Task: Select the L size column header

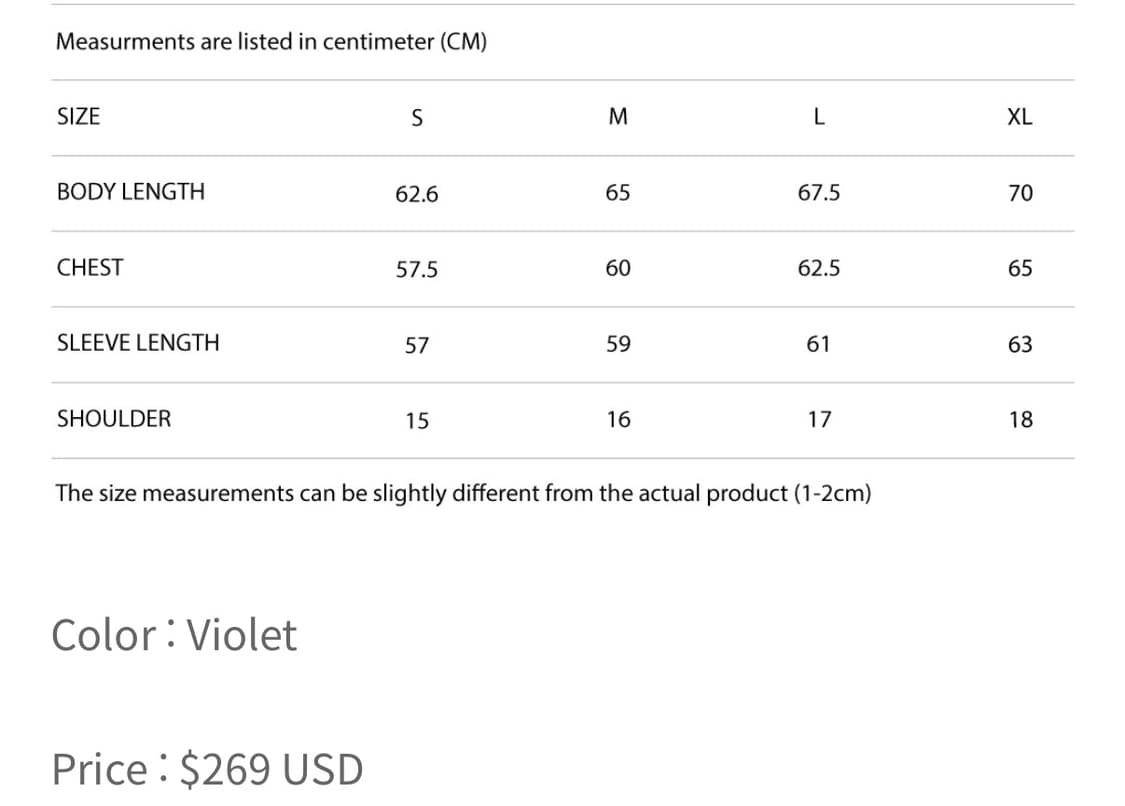Action: pos(819,118)
